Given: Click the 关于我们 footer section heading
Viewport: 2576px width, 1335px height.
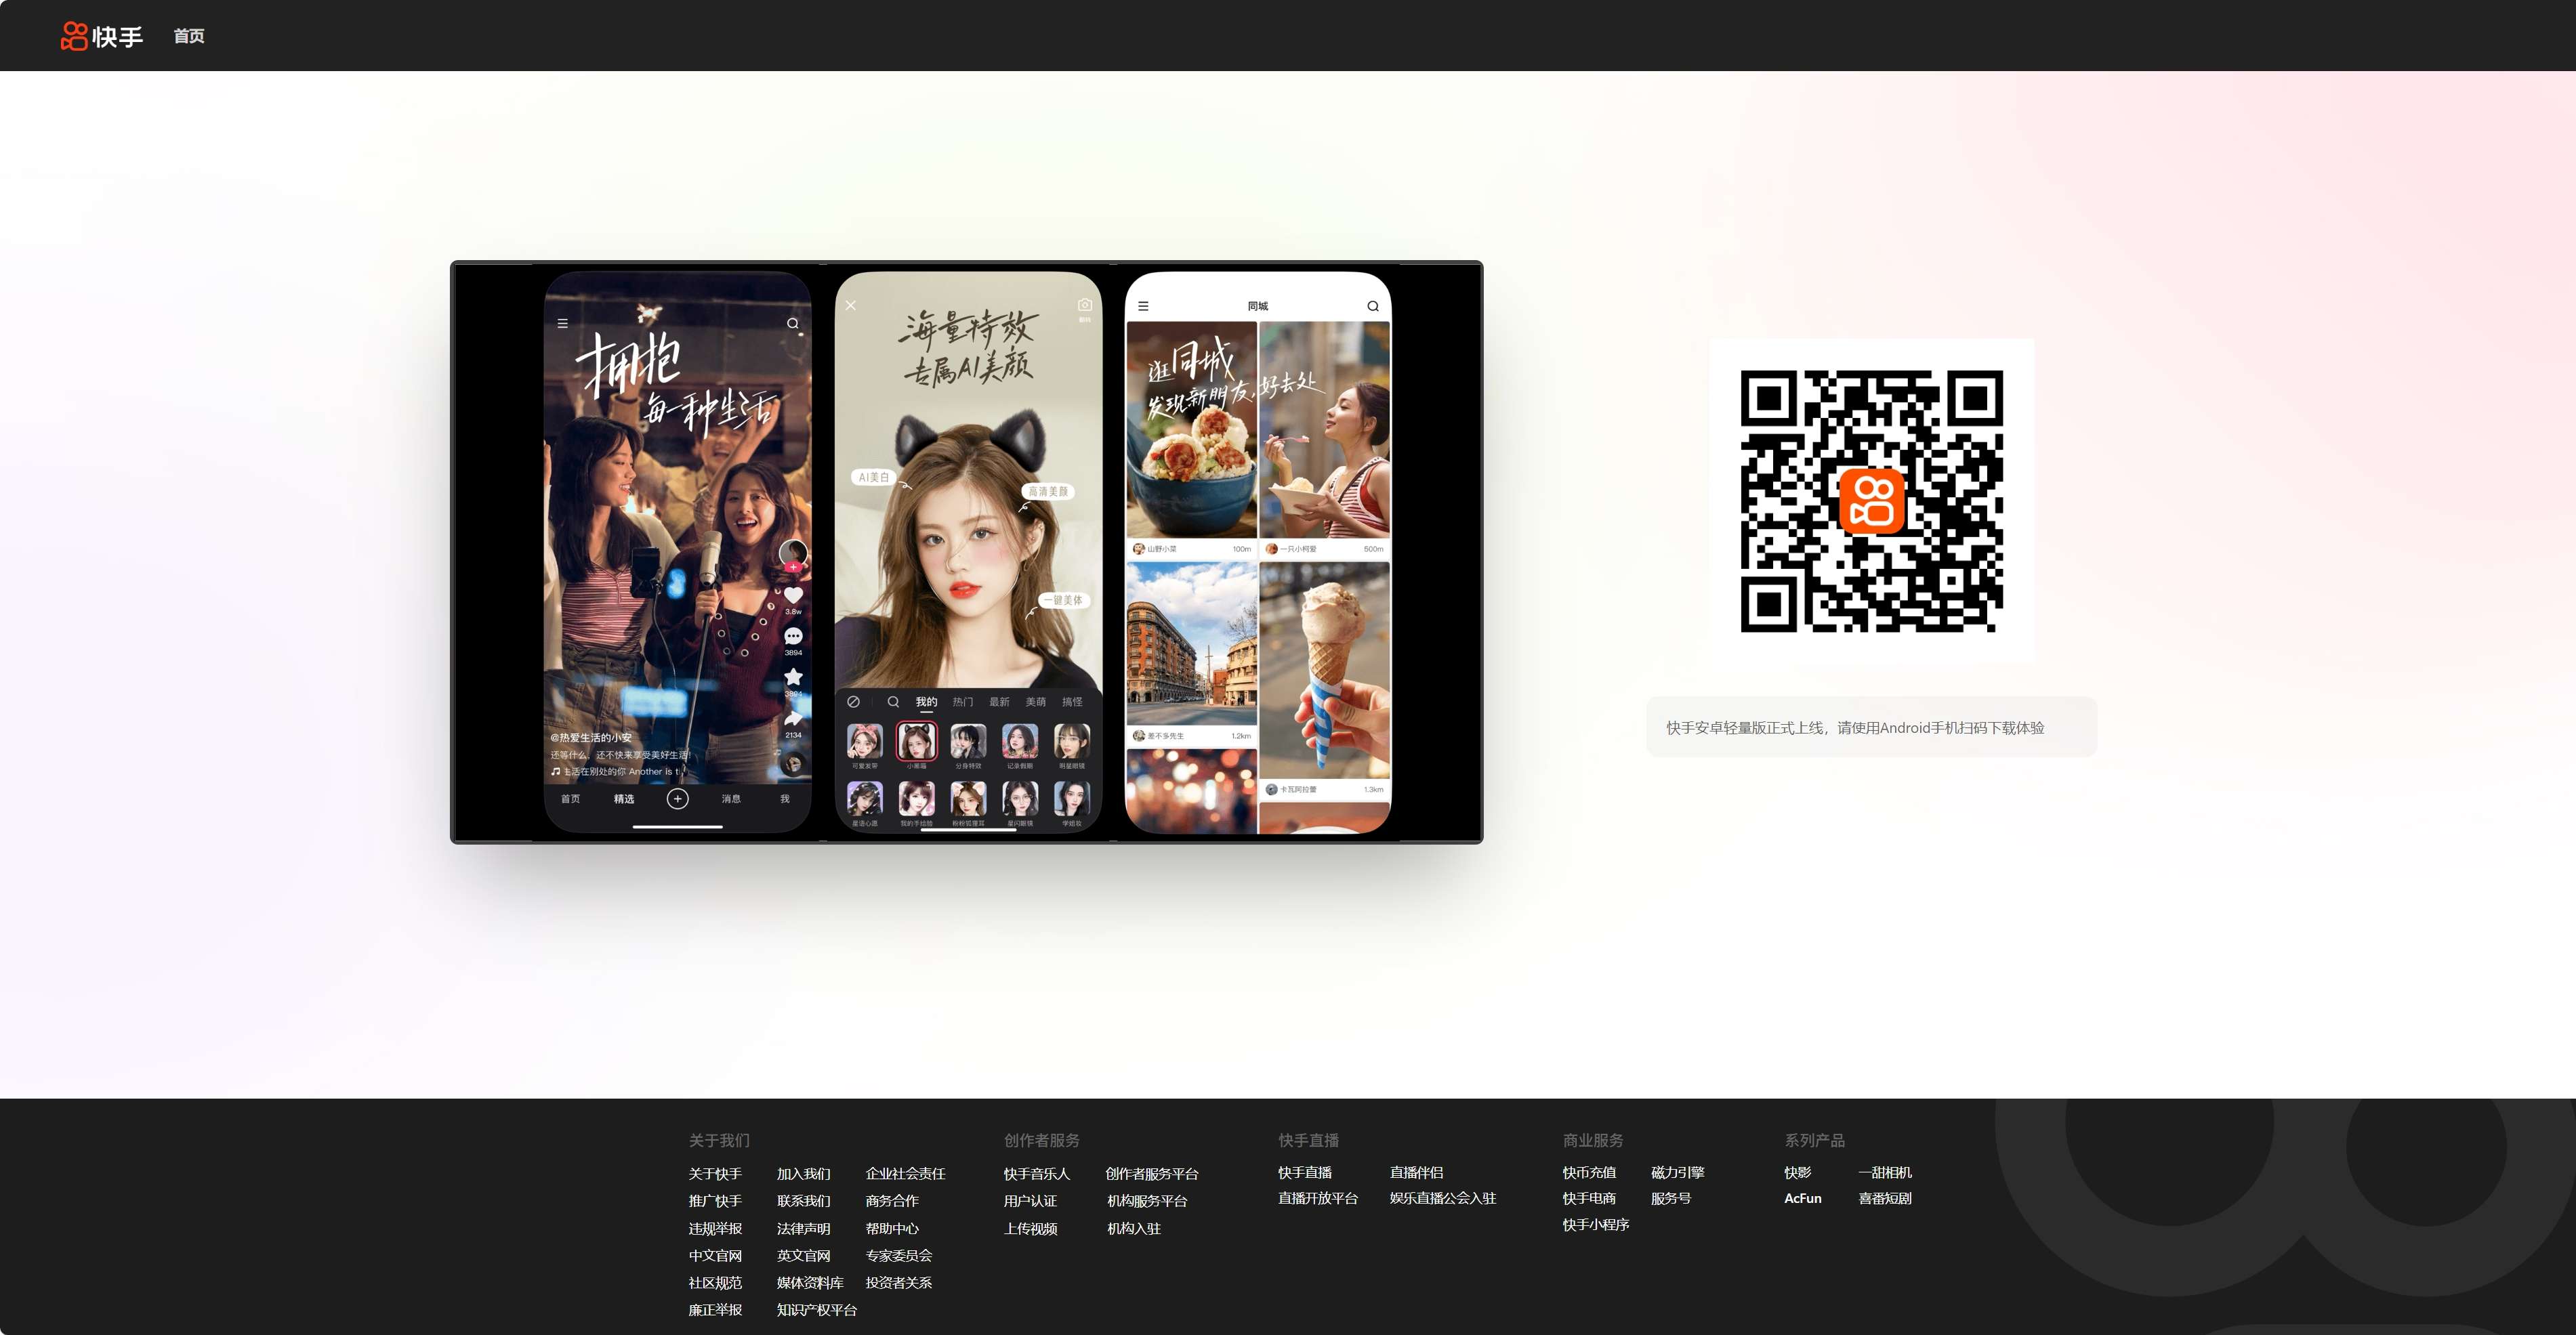Looking at the screenshot, I should (x=719, y=1141).
